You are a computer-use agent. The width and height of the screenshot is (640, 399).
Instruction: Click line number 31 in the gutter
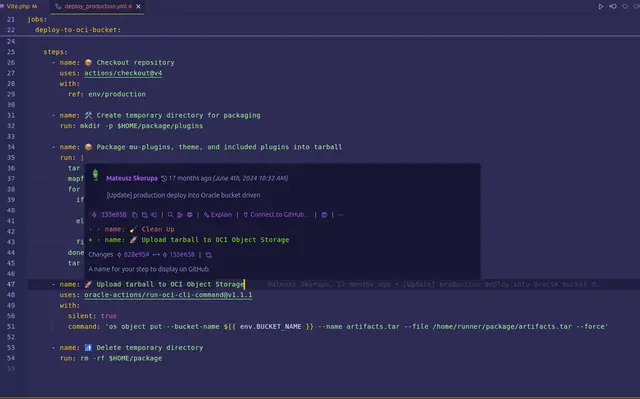tap(11, 115)
